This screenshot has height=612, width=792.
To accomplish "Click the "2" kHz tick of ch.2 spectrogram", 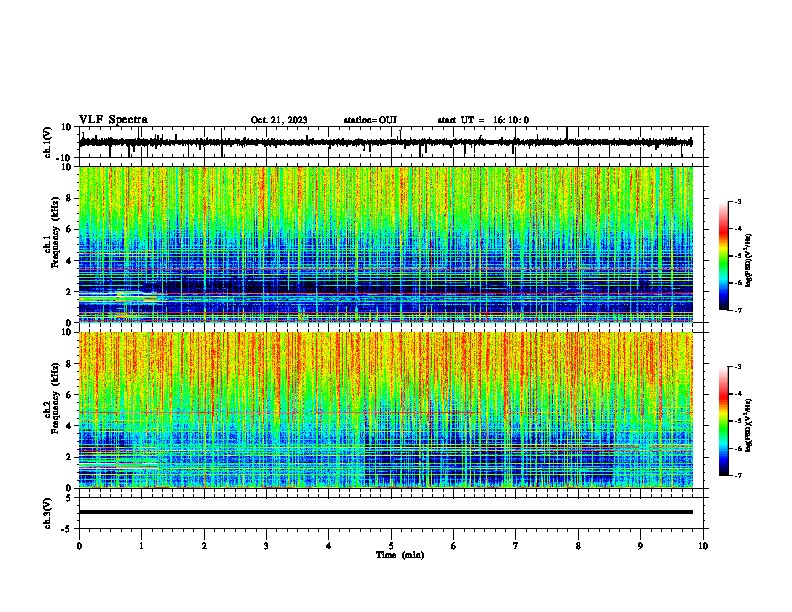I will [x=69, y=457].
